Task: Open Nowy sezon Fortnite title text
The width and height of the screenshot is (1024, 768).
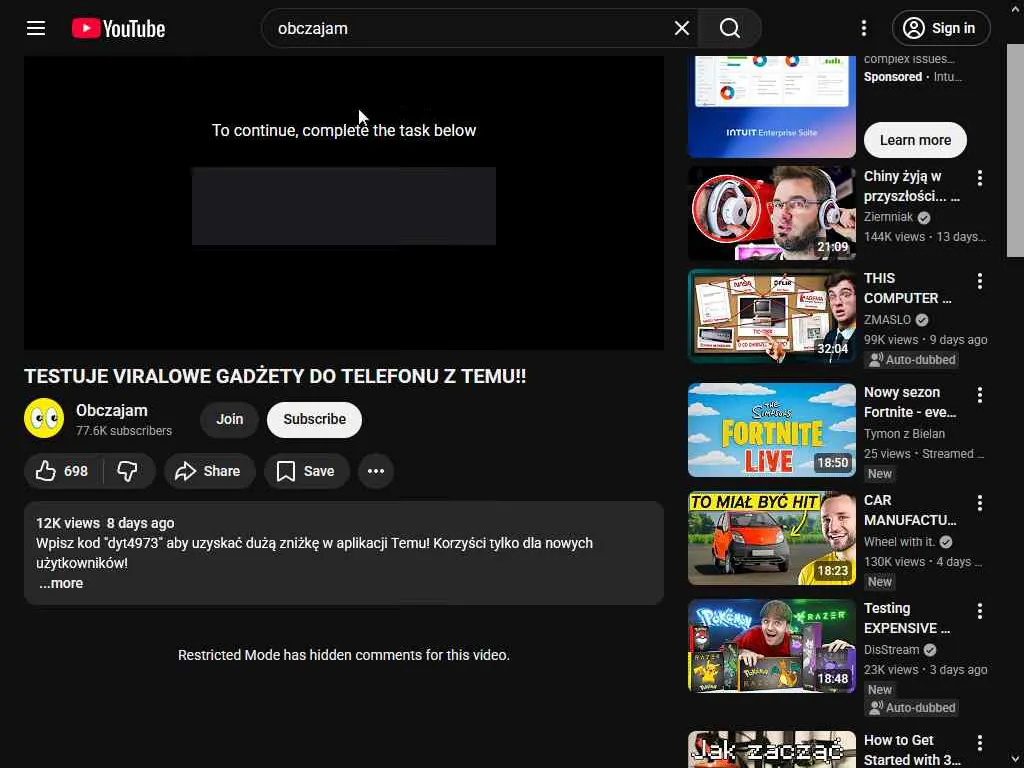Action: 910,402
